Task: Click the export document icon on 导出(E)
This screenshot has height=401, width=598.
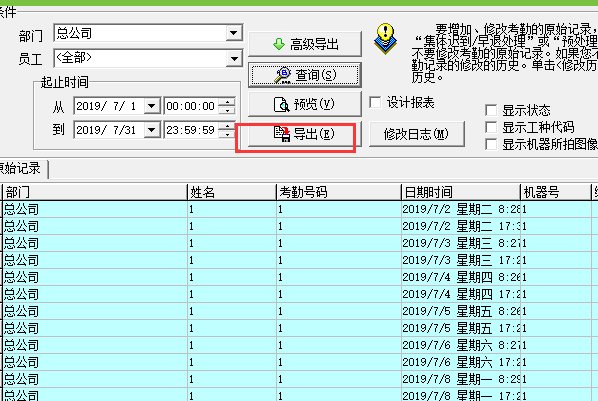Action: [282, 134]
